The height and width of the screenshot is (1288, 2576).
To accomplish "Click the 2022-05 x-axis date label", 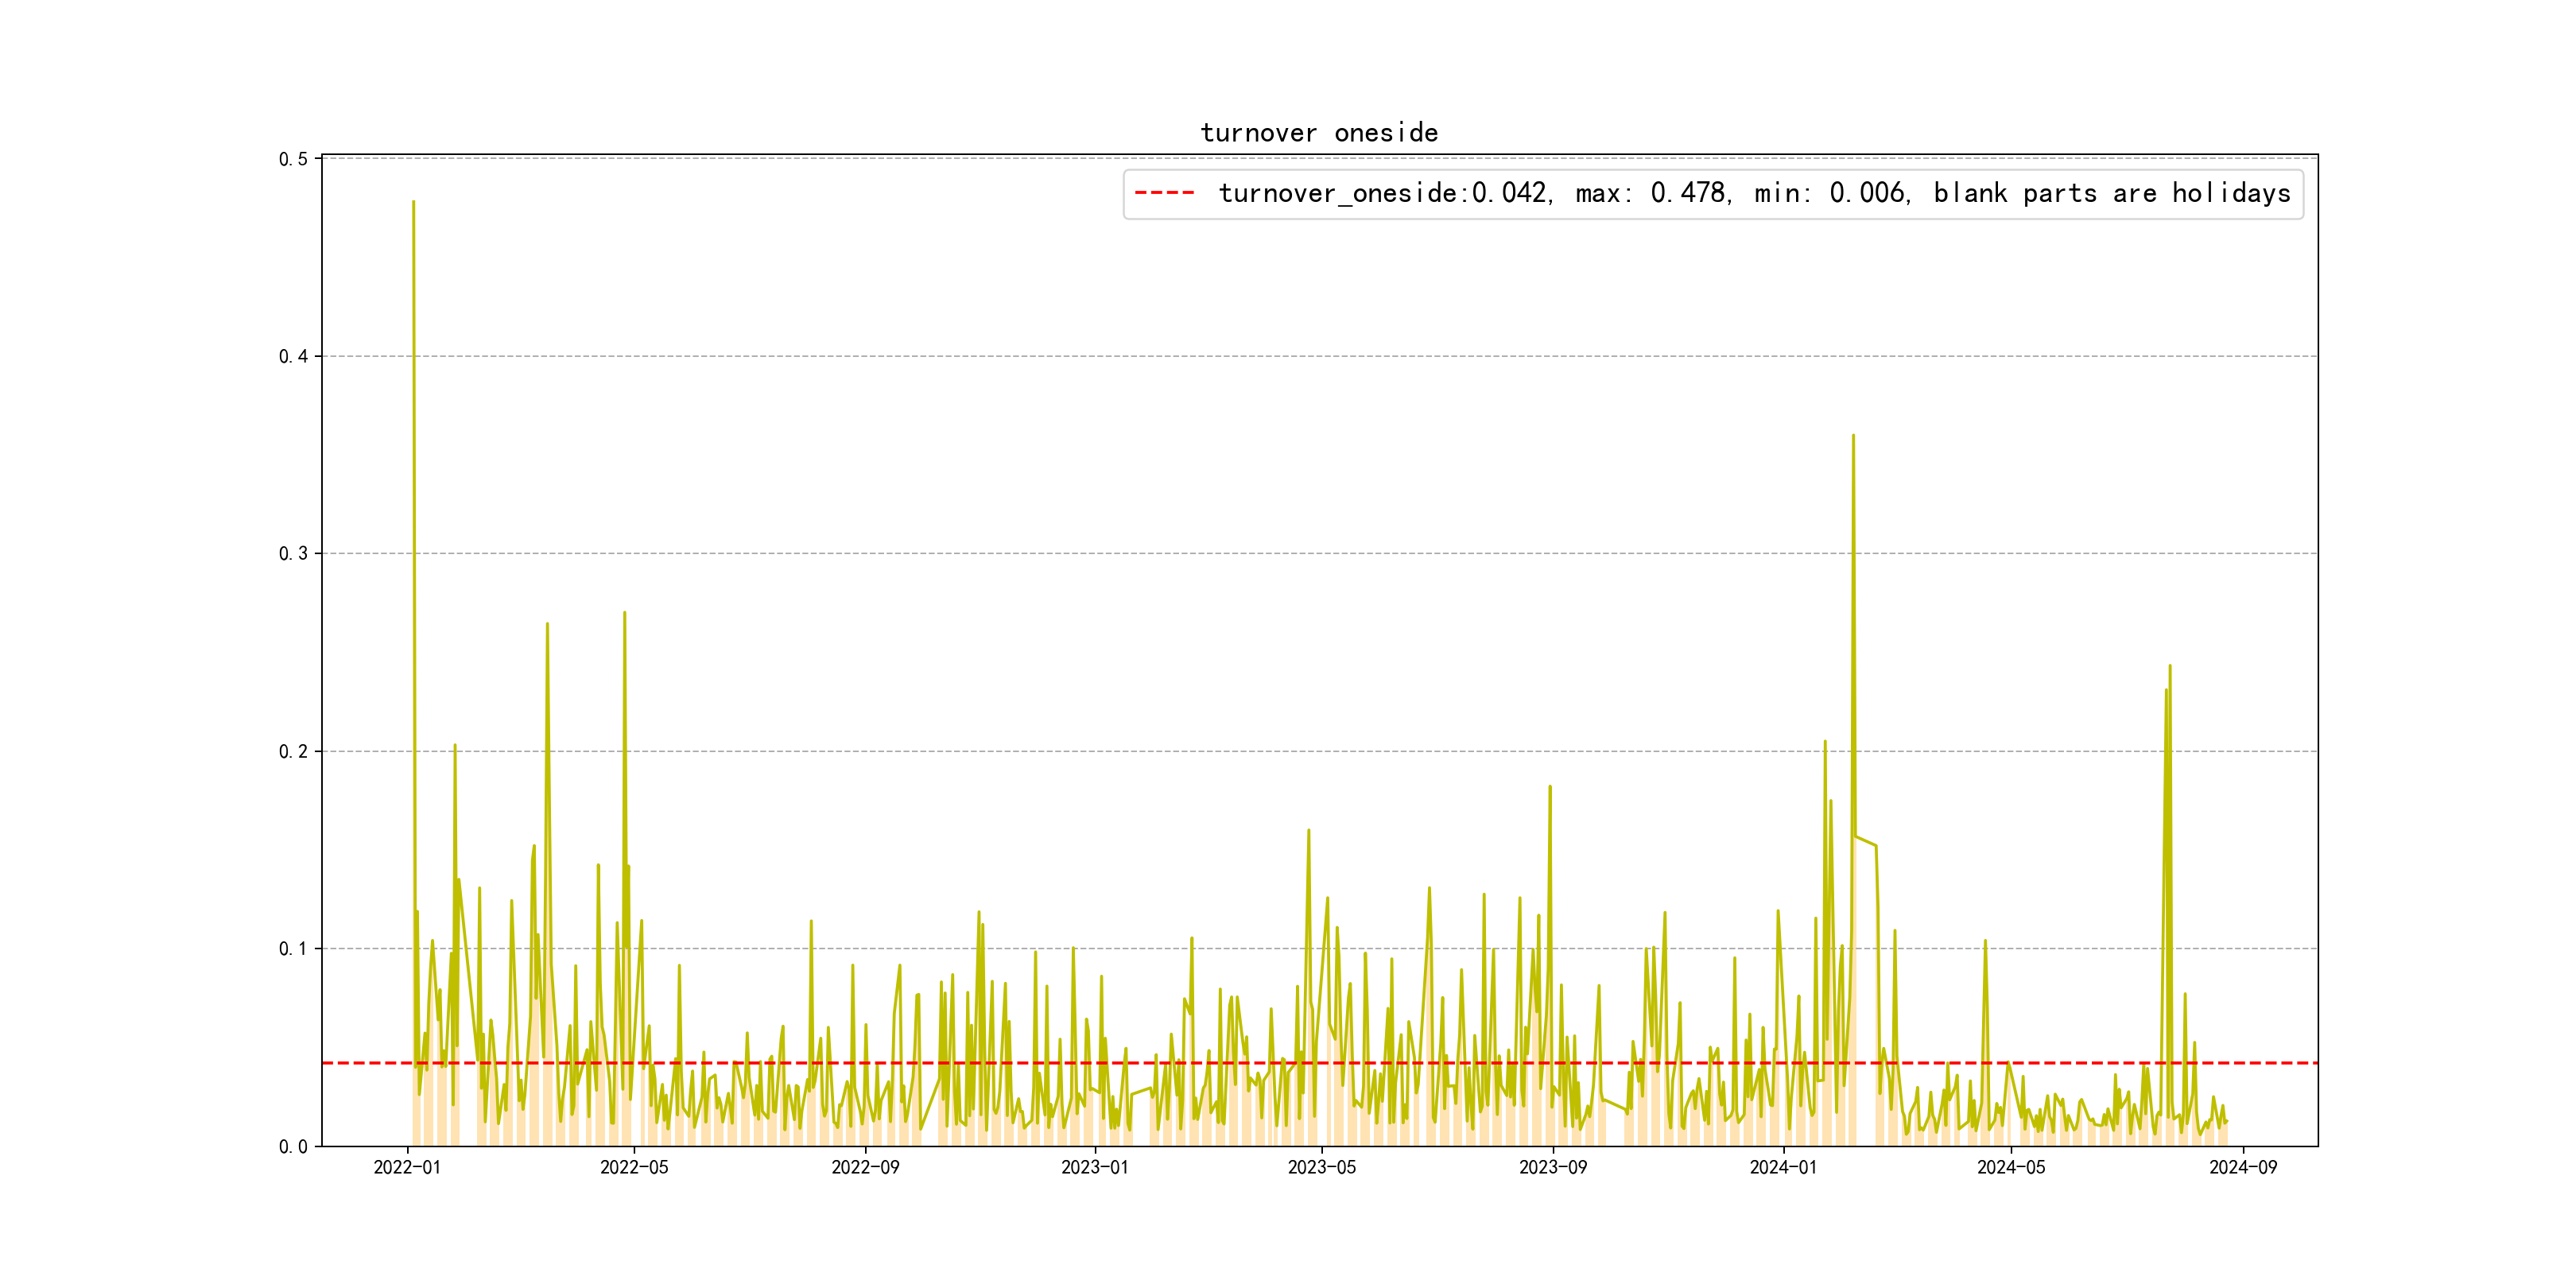I will pos(634,1168).
